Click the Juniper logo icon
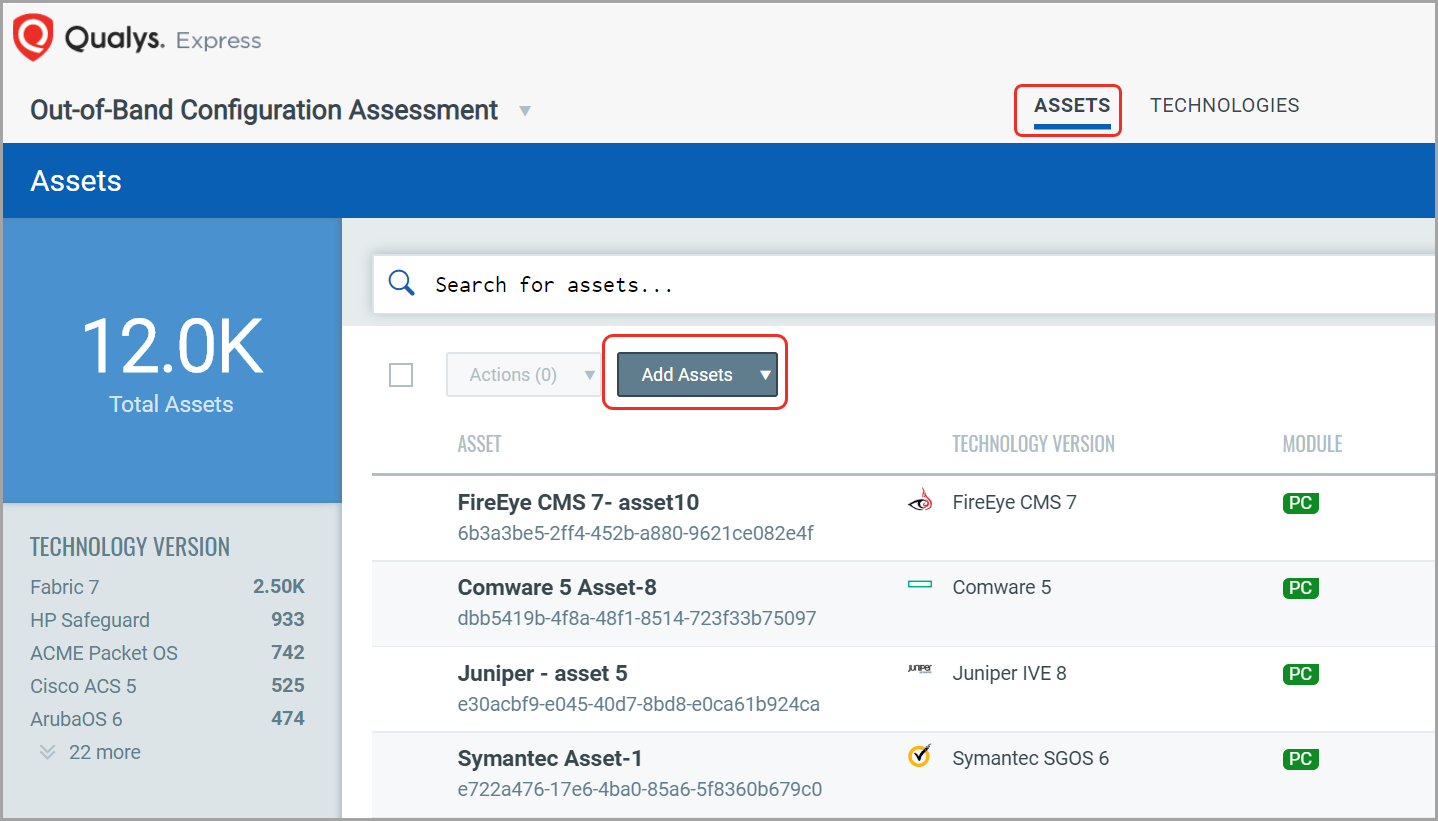 tap(919, 669)
